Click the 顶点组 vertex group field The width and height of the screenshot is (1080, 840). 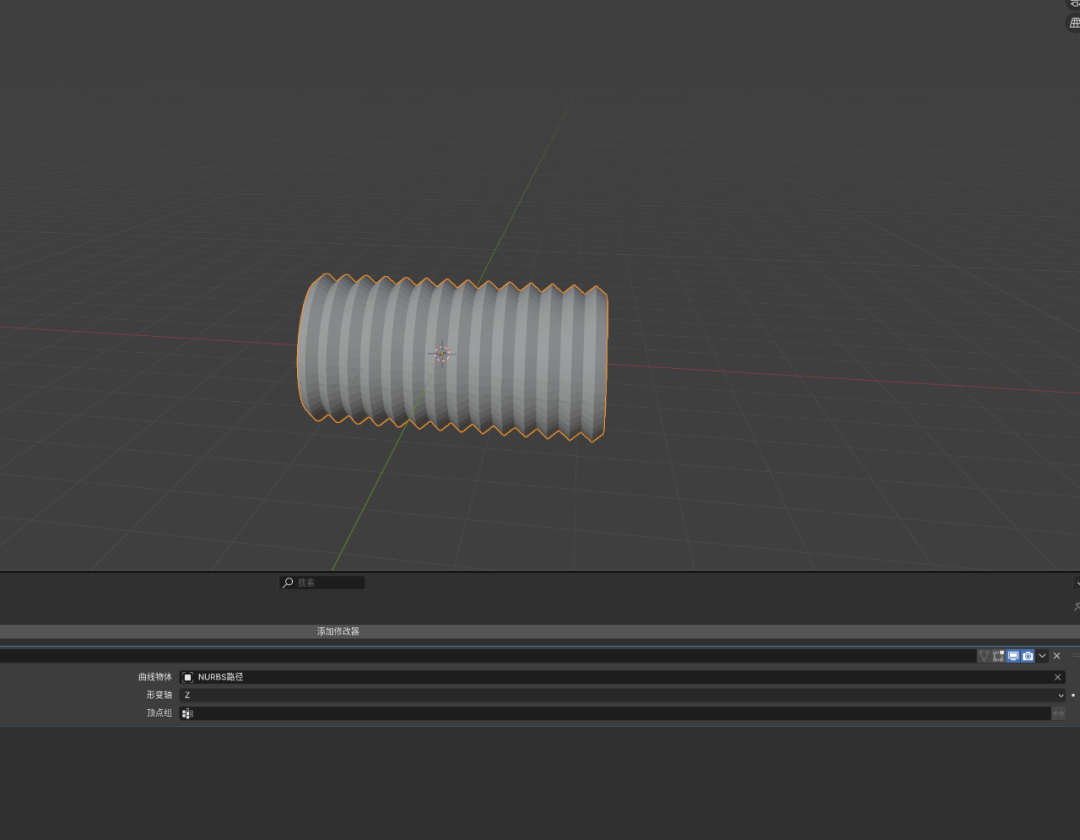614,713
